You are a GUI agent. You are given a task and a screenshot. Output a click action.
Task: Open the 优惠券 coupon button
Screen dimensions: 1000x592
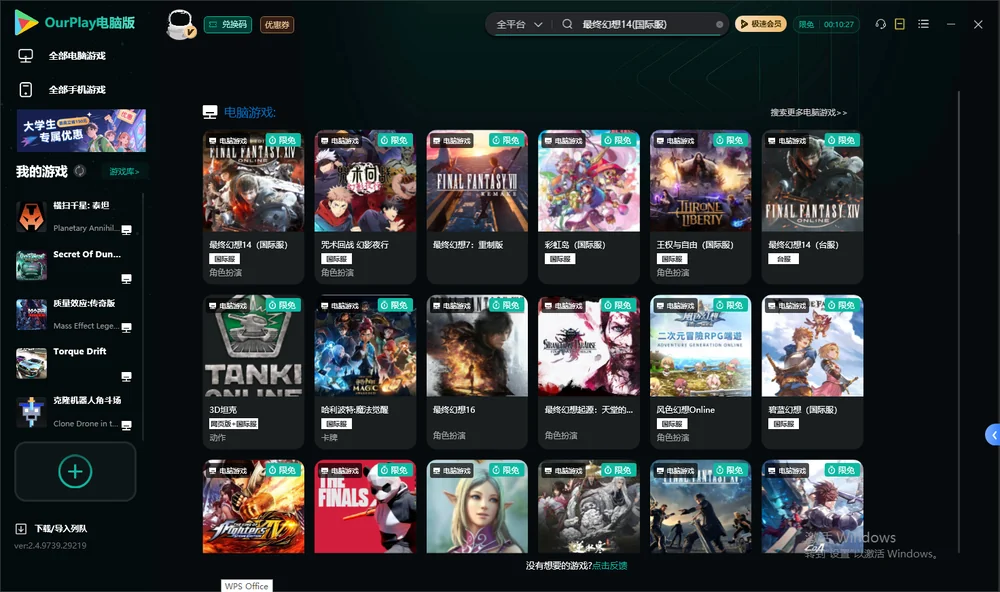pos(277,25)
